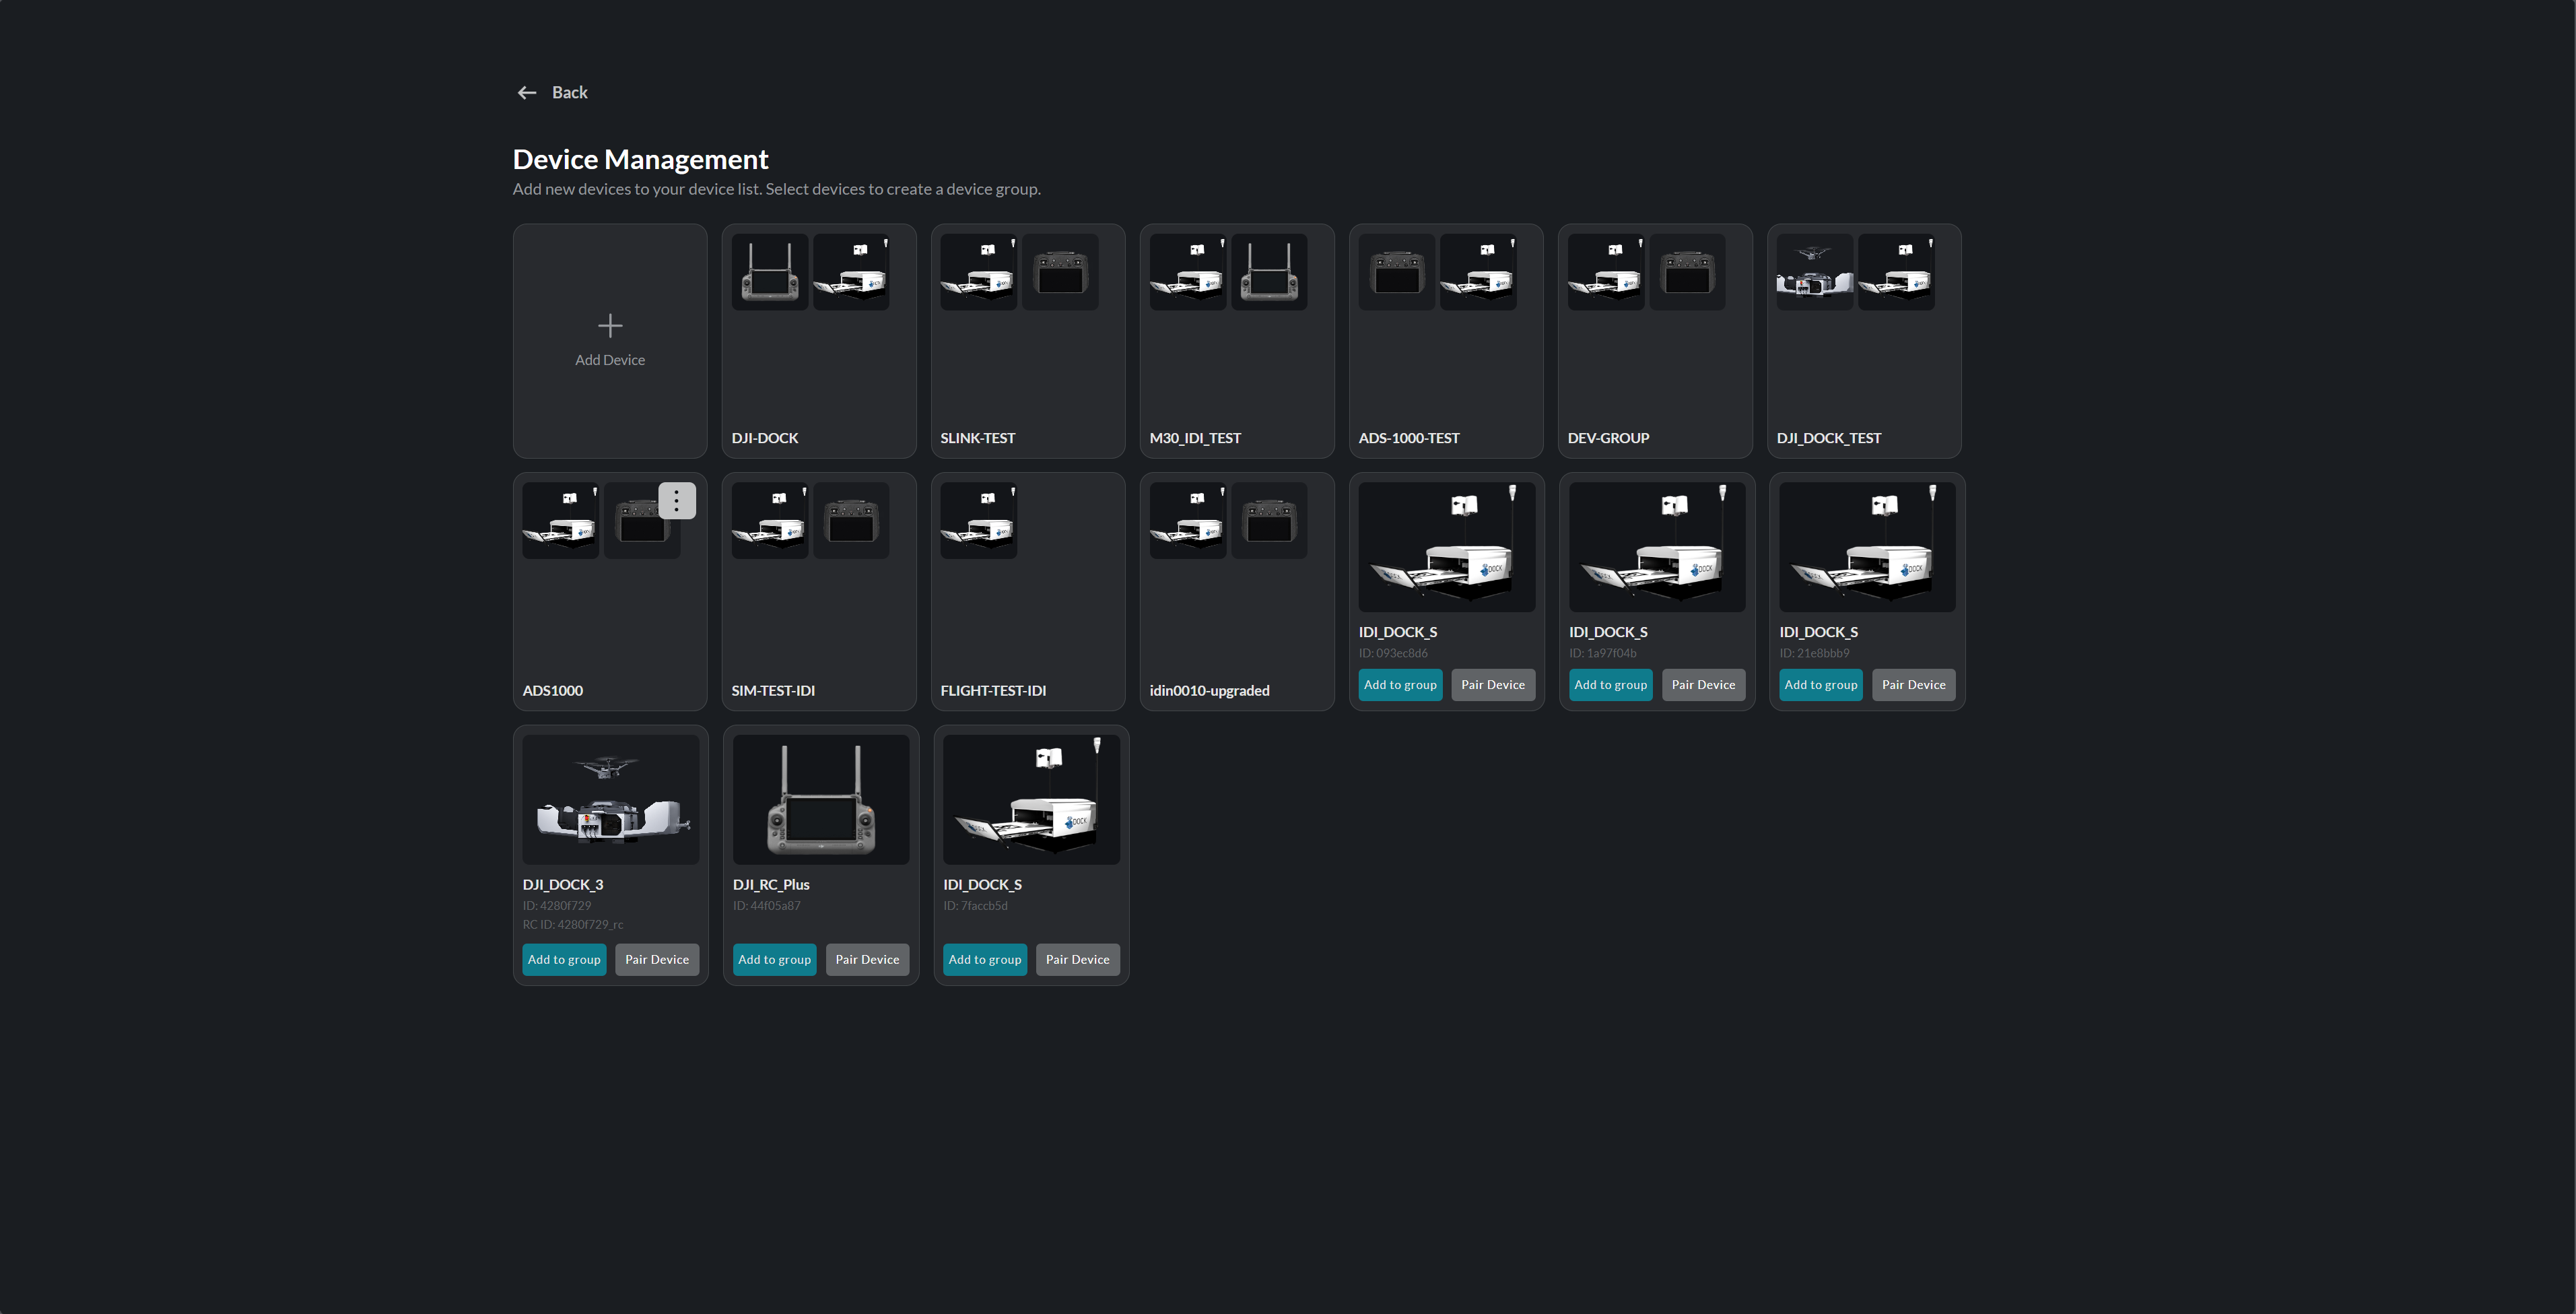Select the drone icon in DJI_DOCK_TEST group

tap(1814, 271)
